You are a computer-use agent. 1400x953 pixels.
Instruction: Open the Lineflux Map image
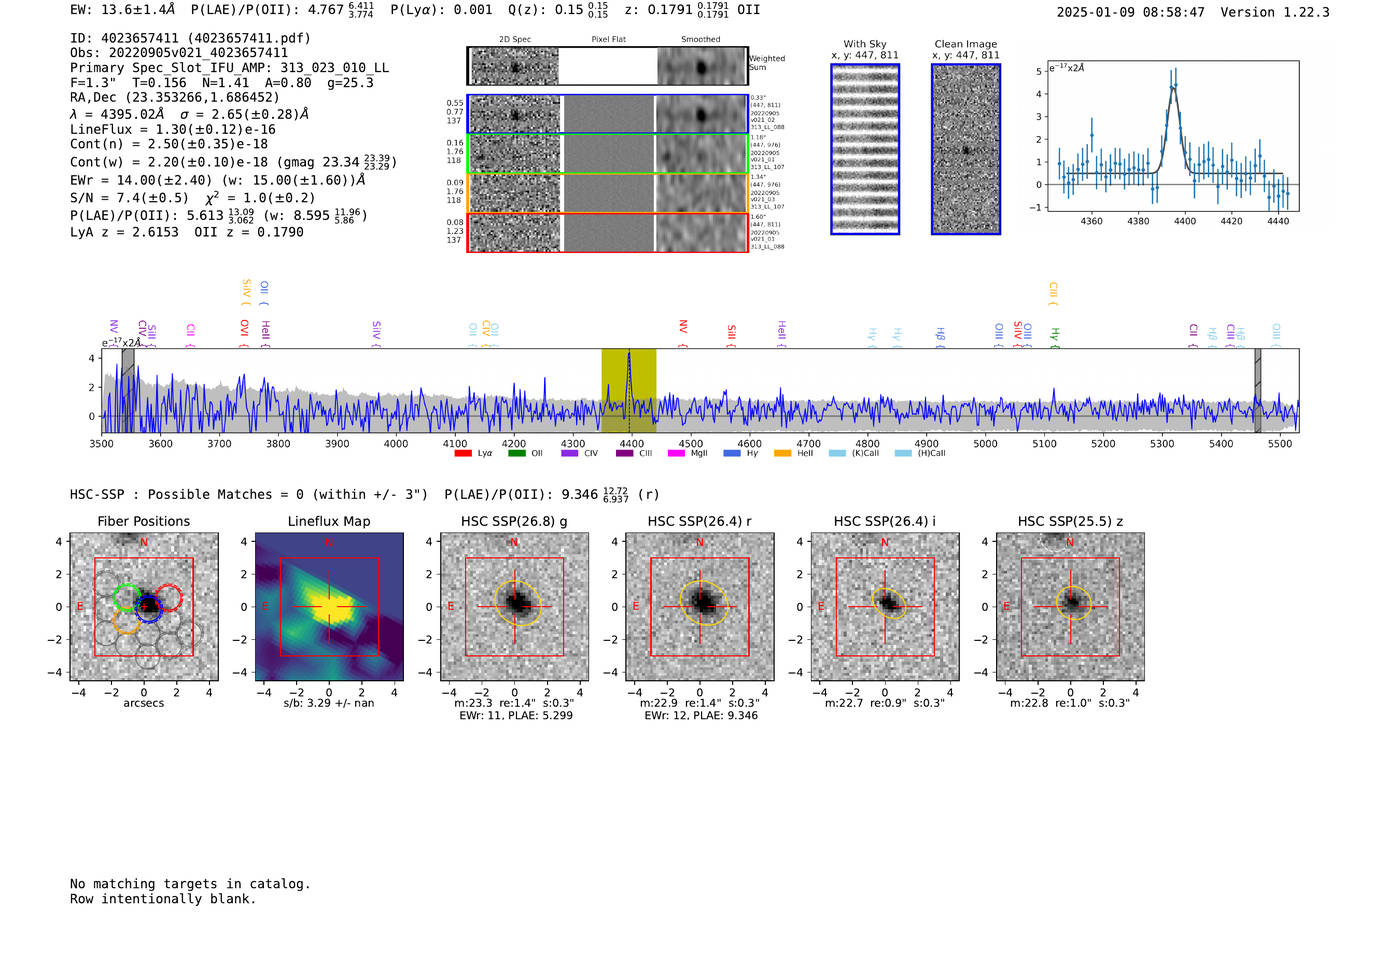click(329, 607)
